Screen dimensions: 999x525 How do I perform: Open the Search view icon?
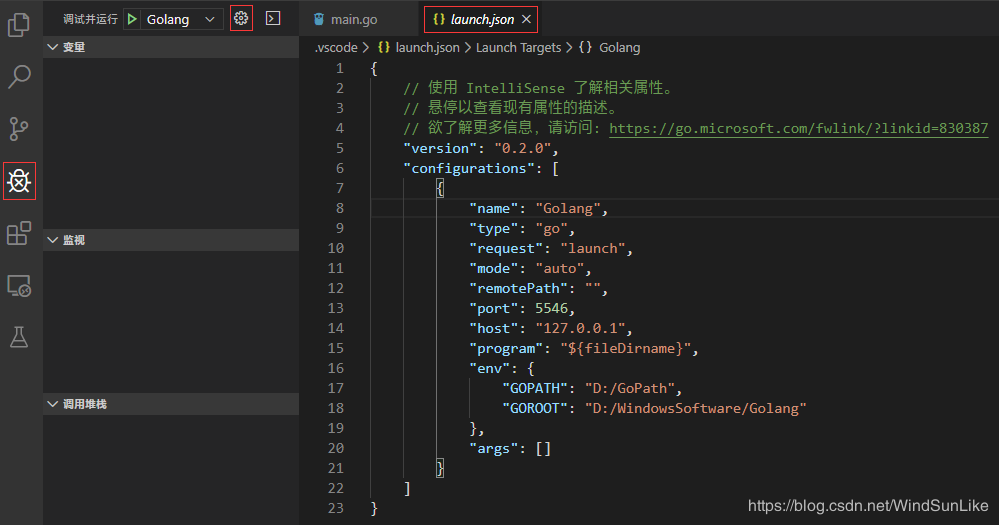coord(19,76)
